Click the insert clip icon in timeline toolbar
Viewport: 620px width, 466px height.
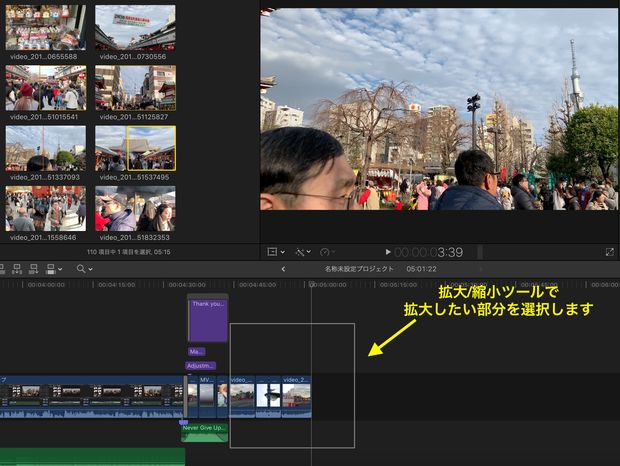pos(18,269)
